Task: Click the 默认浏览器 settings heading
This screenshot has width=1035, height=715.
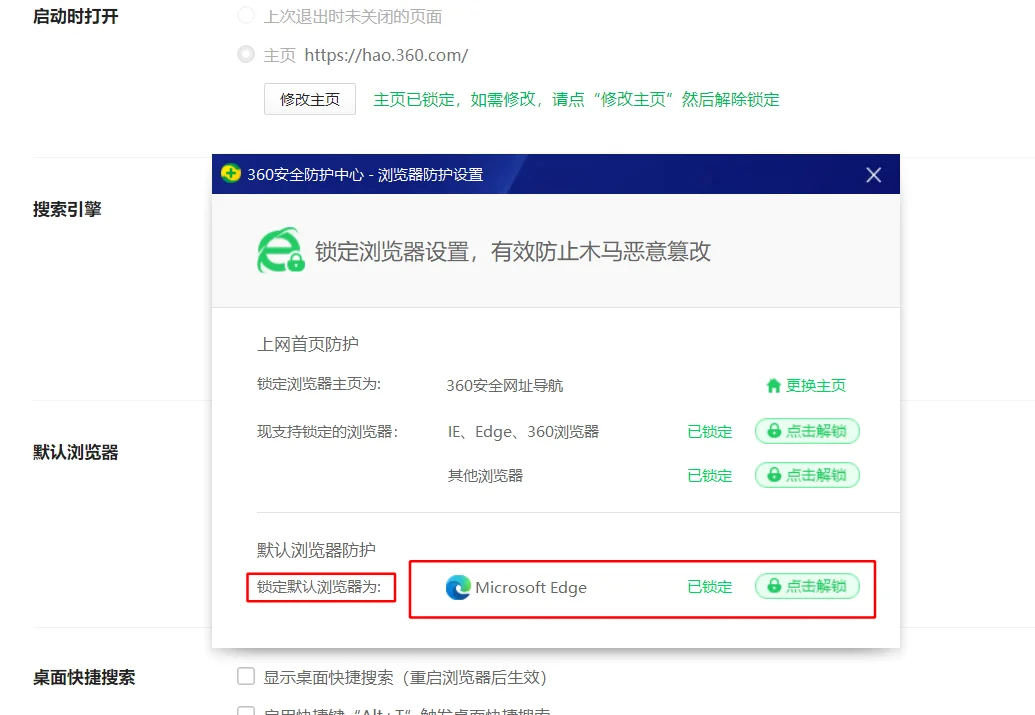Action: (x=76, y=452)
